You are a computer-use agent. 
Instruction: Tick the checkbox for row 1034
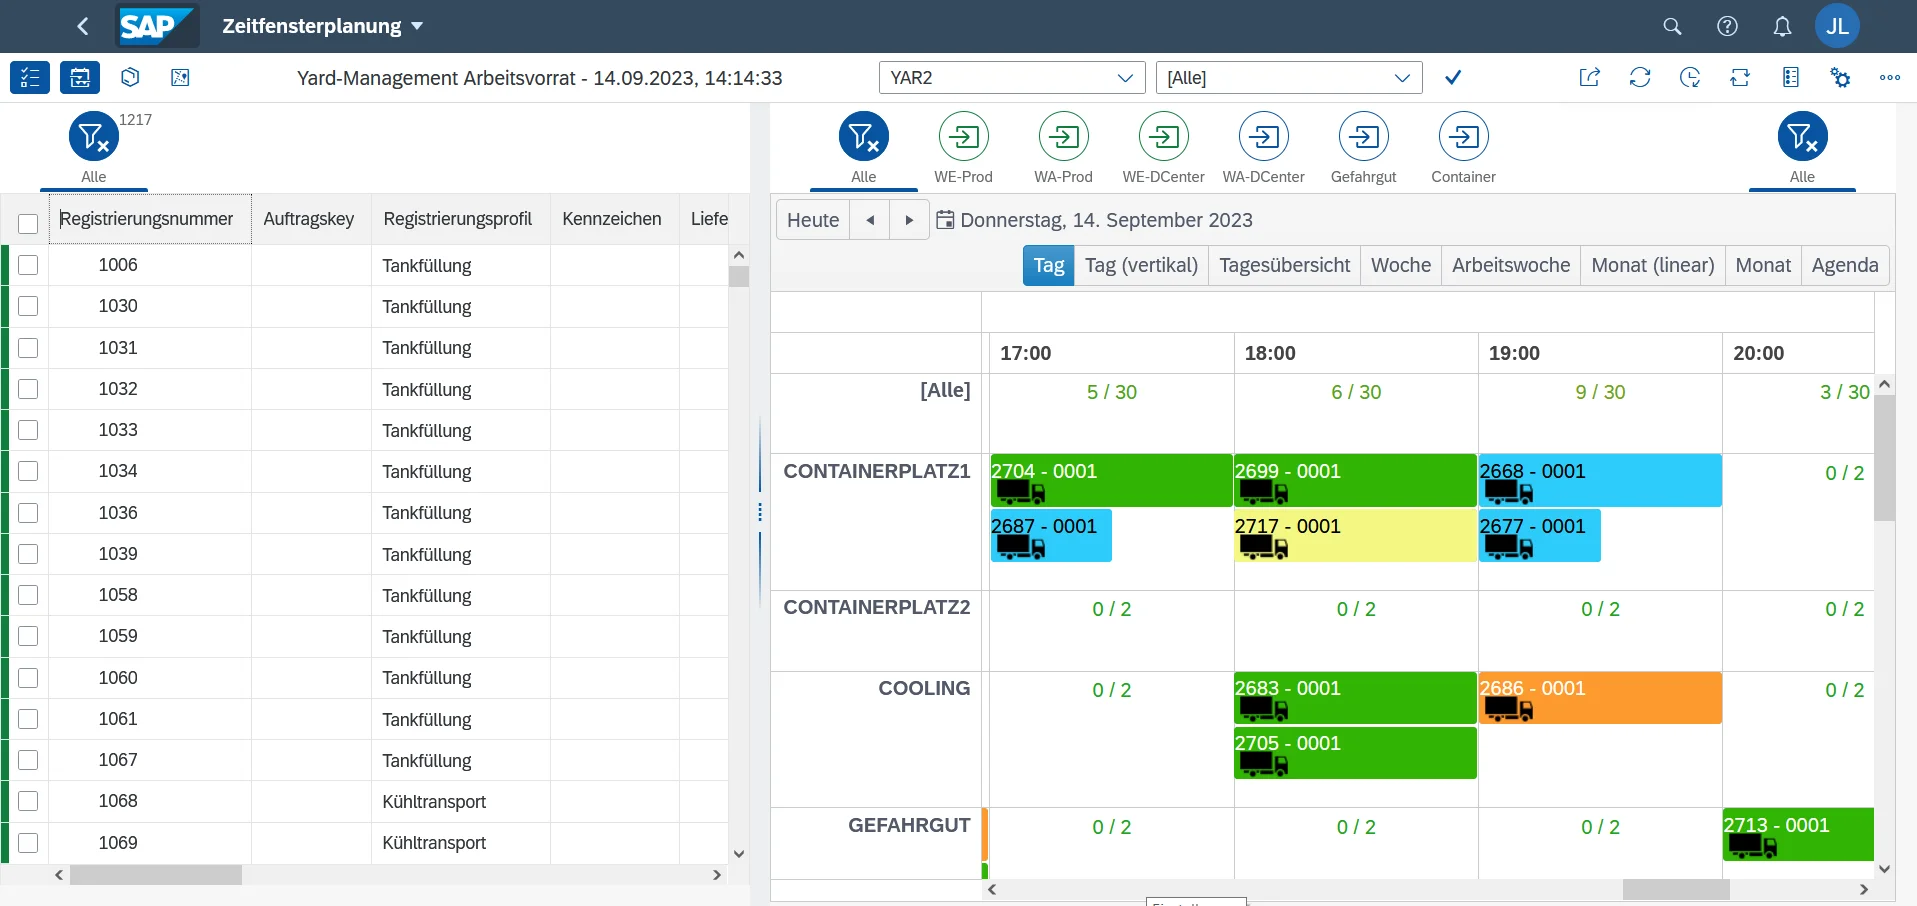[28, 471]
